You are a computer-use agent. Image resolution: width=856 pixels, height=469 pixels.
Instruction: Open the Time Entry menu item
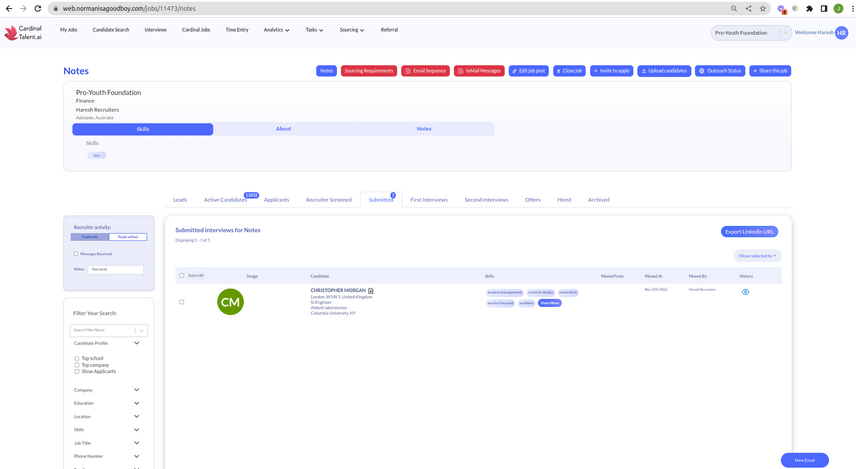(237, 30)
